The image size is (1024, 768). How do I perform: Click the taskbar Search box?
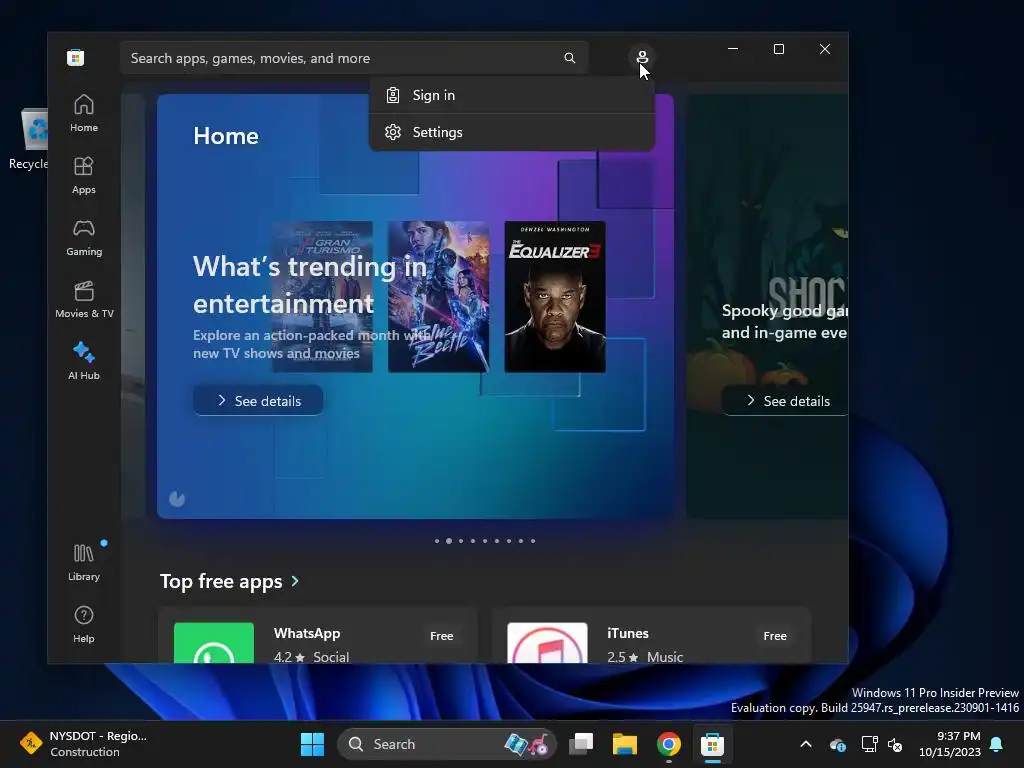(x=447, y=744)
